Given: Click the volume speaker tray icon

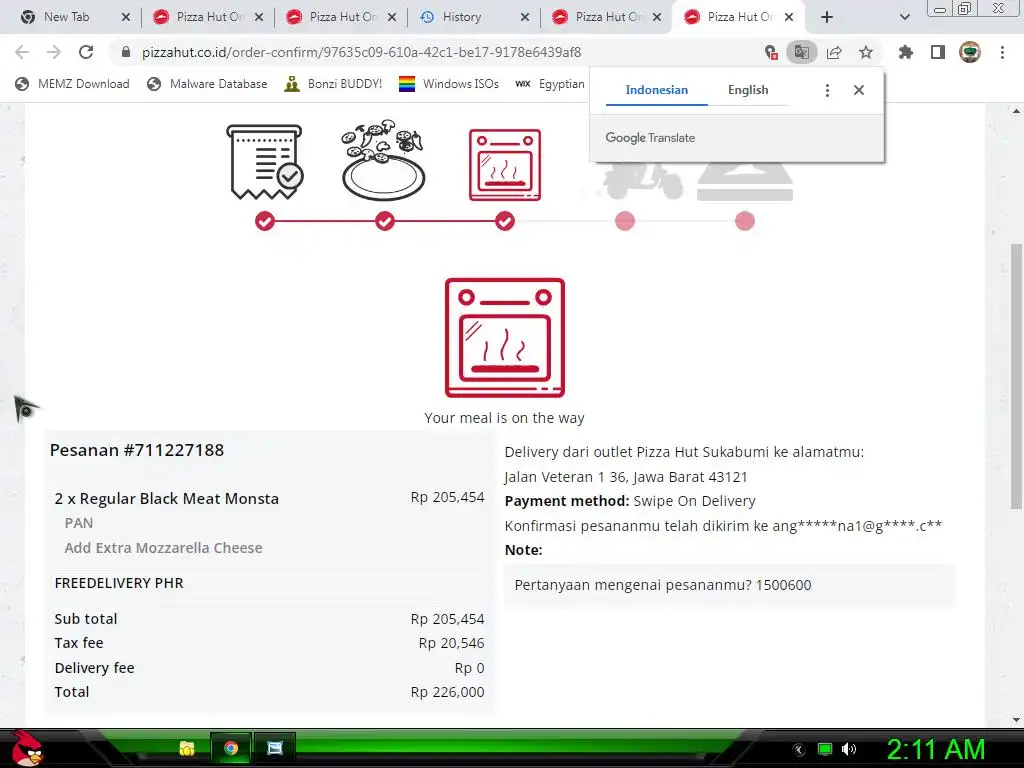Looking at the screenshot, I should click(x=849, y=749).
